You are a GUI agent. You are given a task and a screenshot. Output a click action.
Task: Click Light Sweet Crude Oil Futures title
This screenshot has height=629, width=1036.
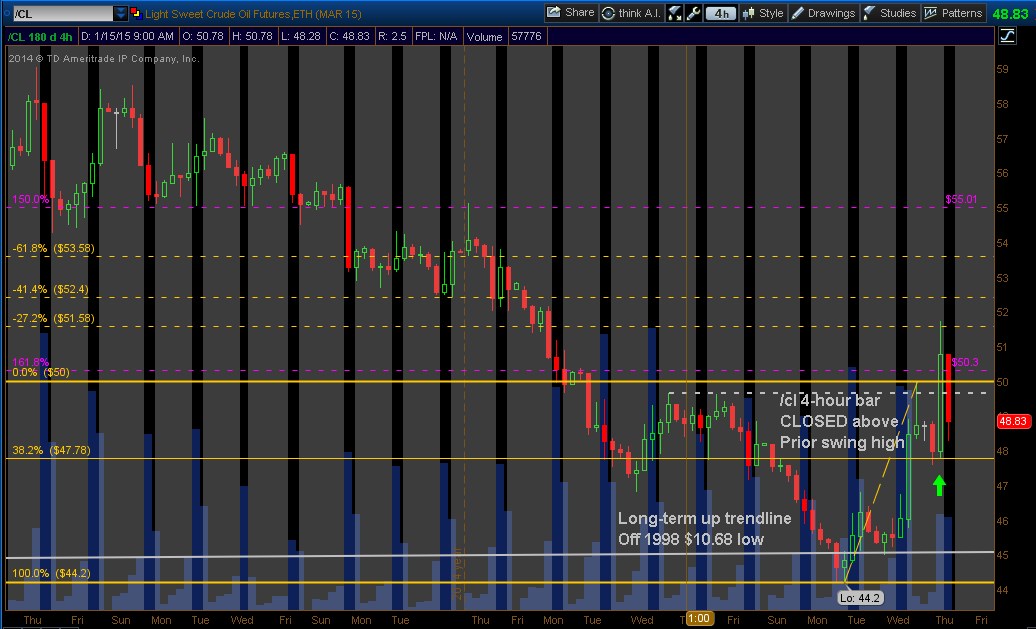(253, 13)
